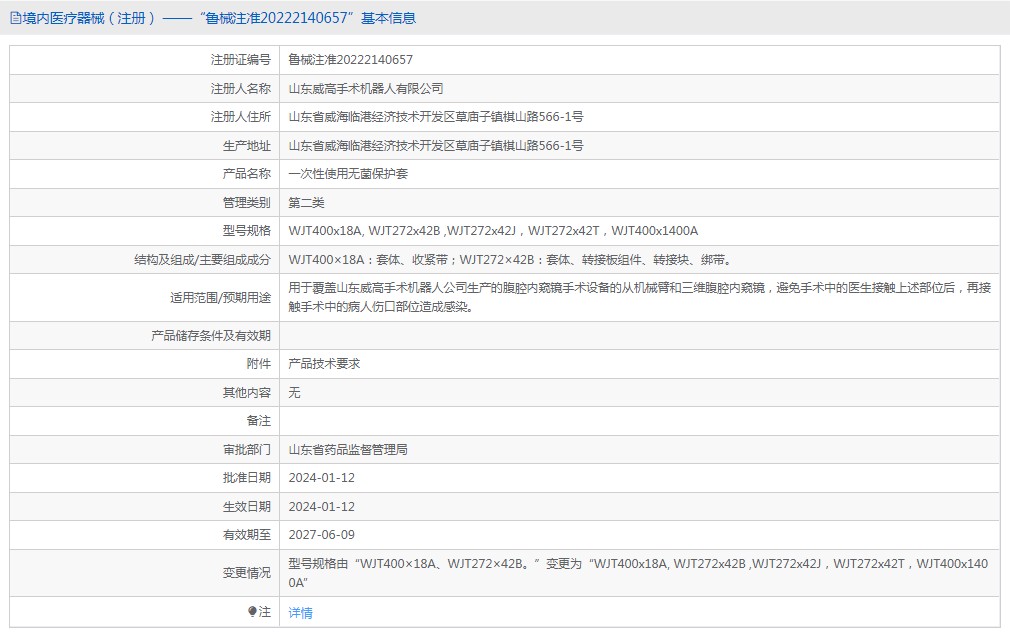Click the 变更情况 row label
Image resolution: width=1010 pixels, height=637 pixels.
coord(247,573)
